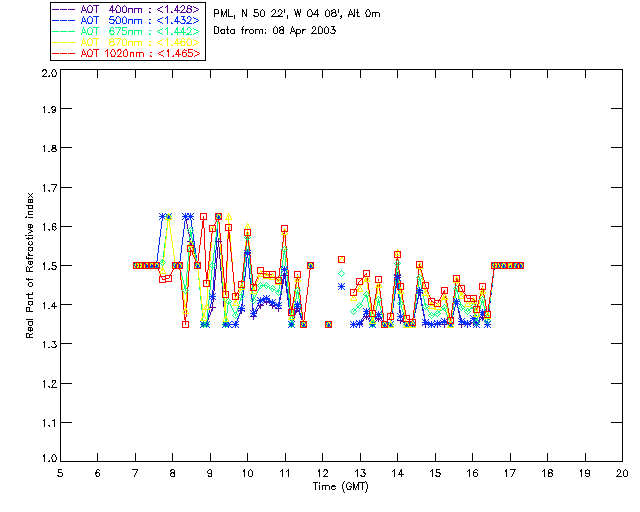
Task: Click the 12 x-axis tick label
Action: pos(322,473)
